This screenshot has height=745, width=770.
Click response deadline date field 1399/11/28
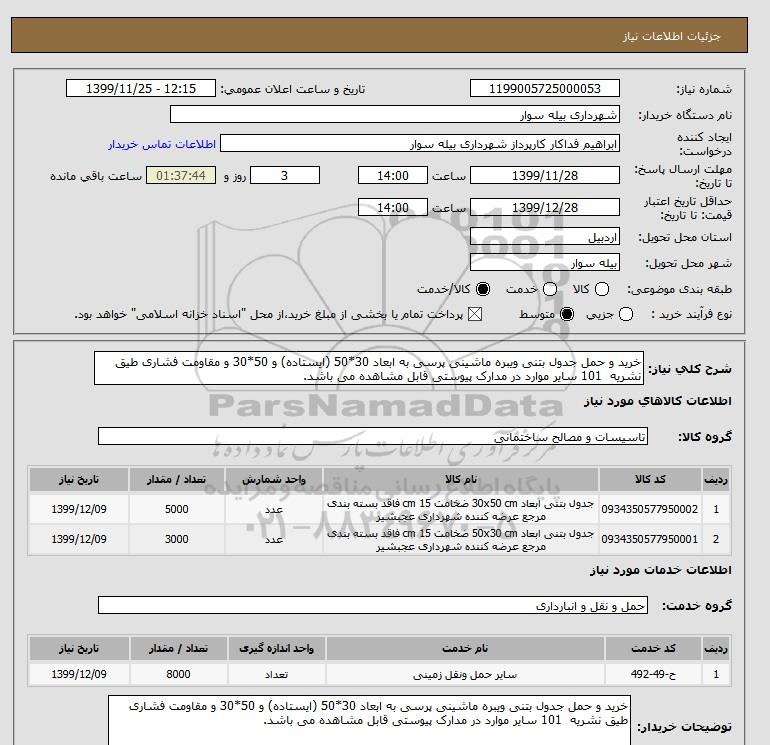[545, 175]
